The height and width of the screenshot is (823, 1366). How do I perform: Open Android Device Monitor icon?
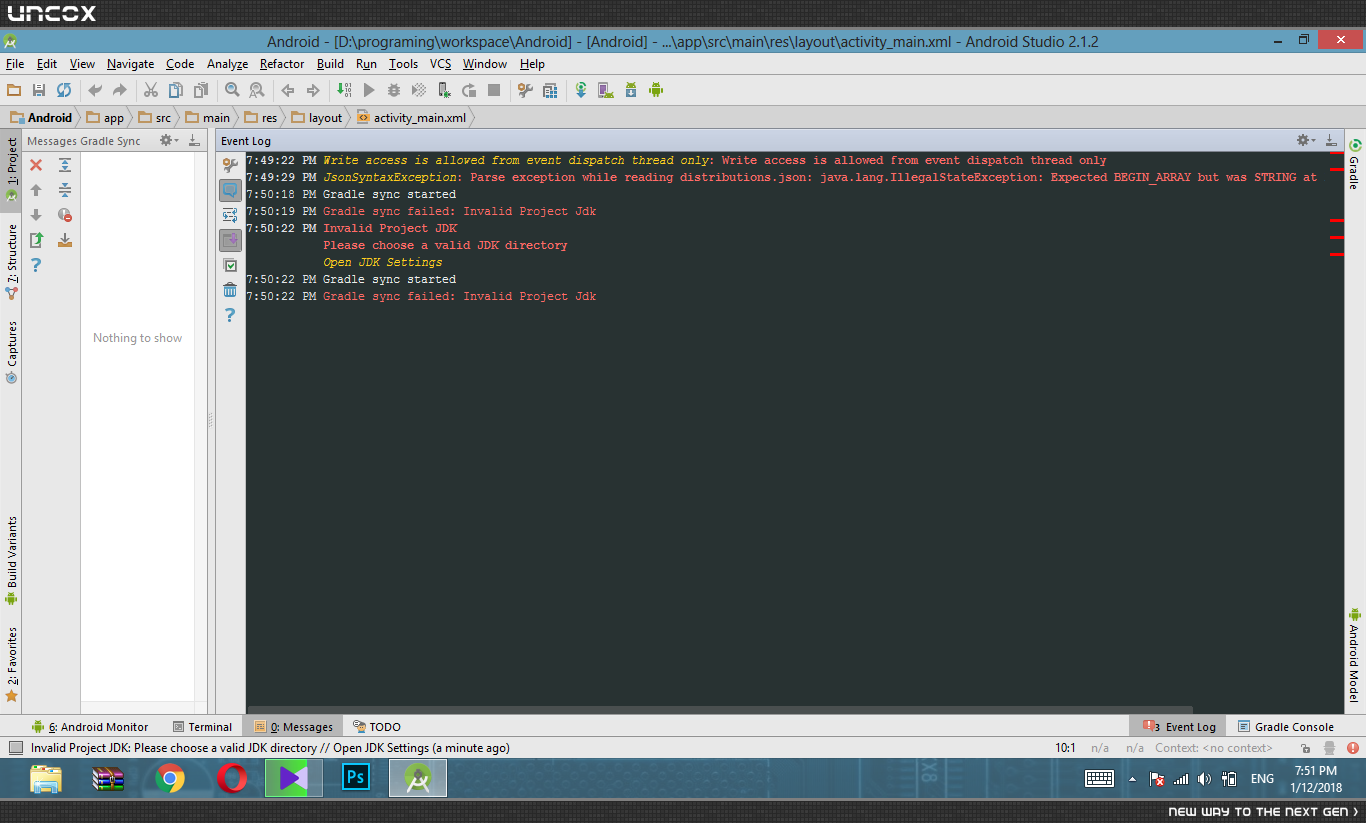(656, 90)
